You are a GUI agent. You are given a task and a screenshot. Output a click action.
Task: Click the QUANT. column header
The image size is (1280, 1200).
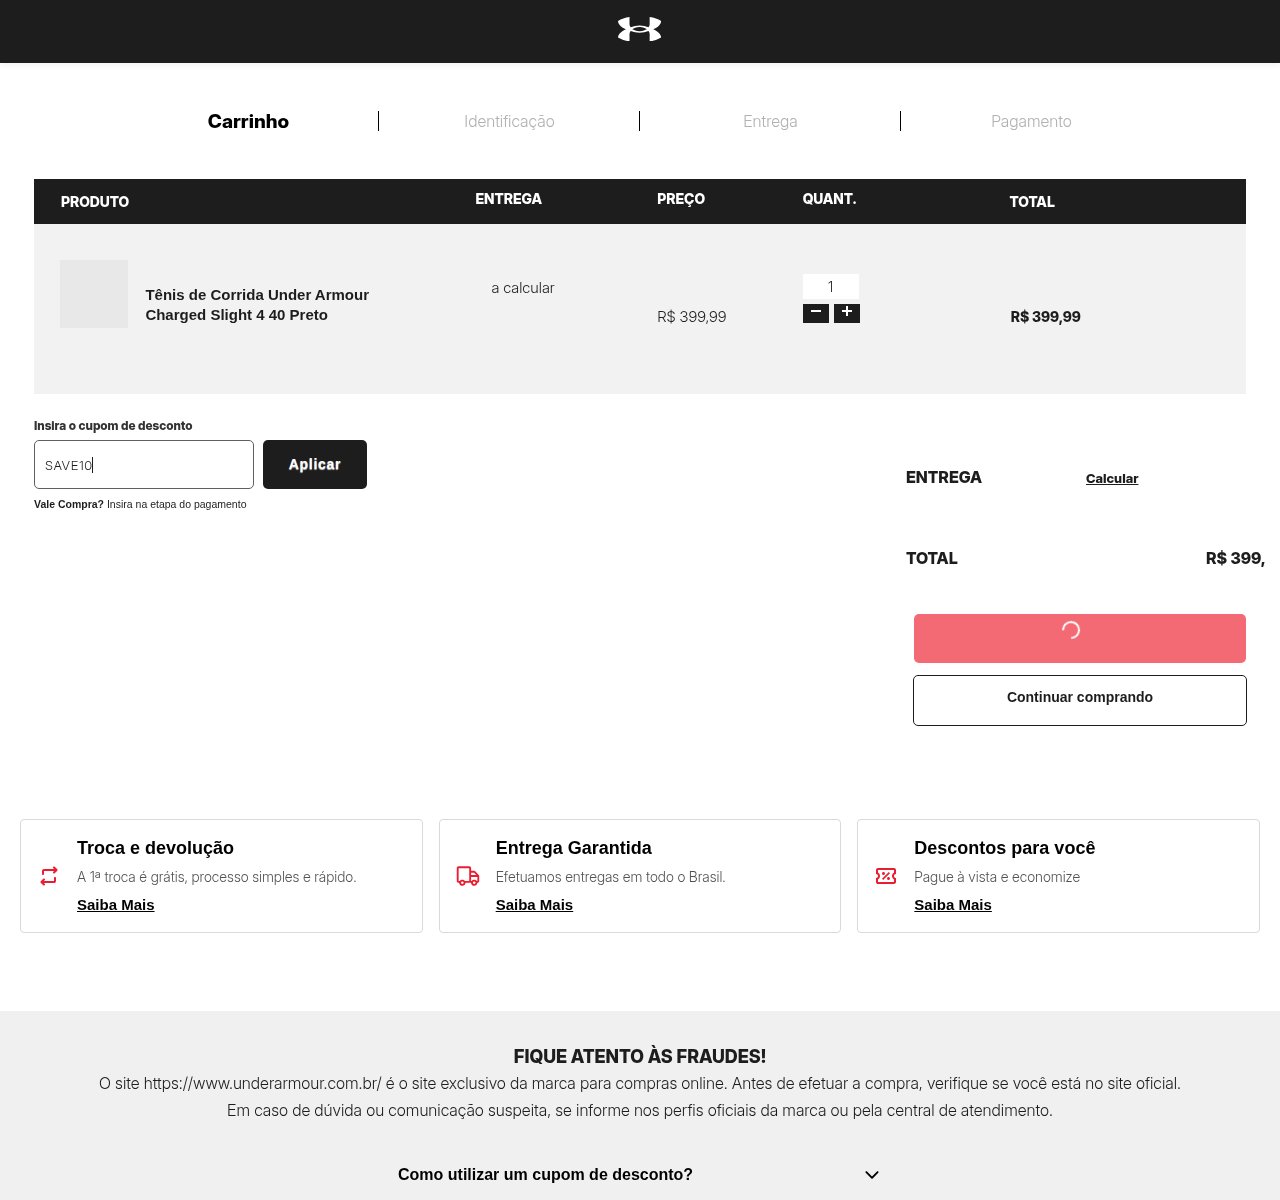point(829,199)
